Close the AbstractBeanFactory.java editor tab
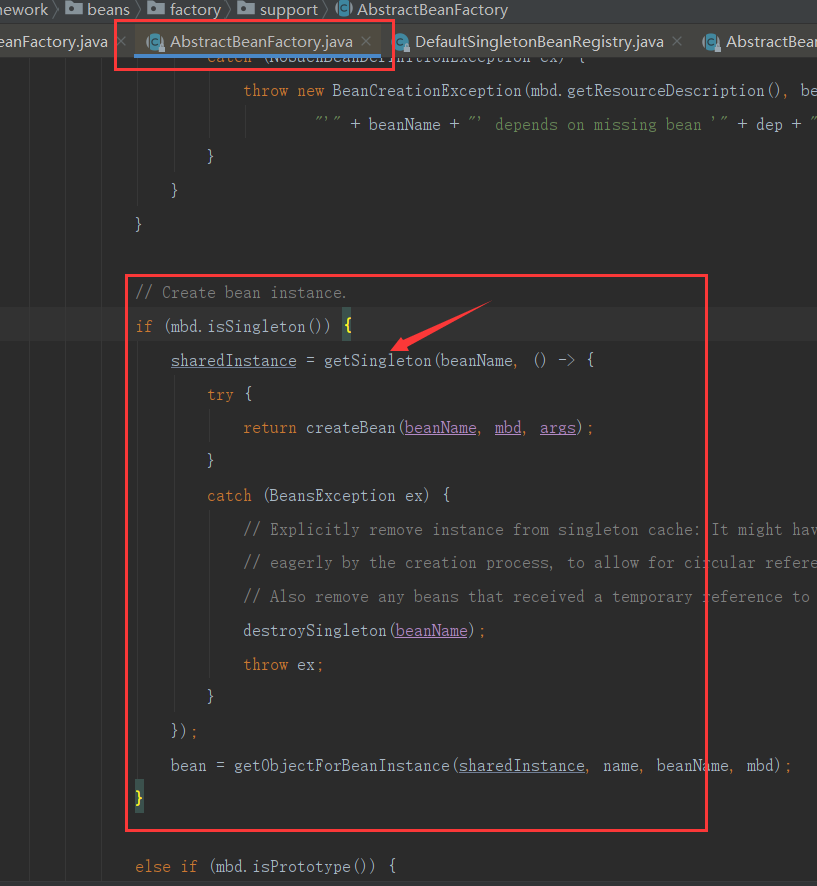This screenshot has height=886, width=817. coord(365,42)
